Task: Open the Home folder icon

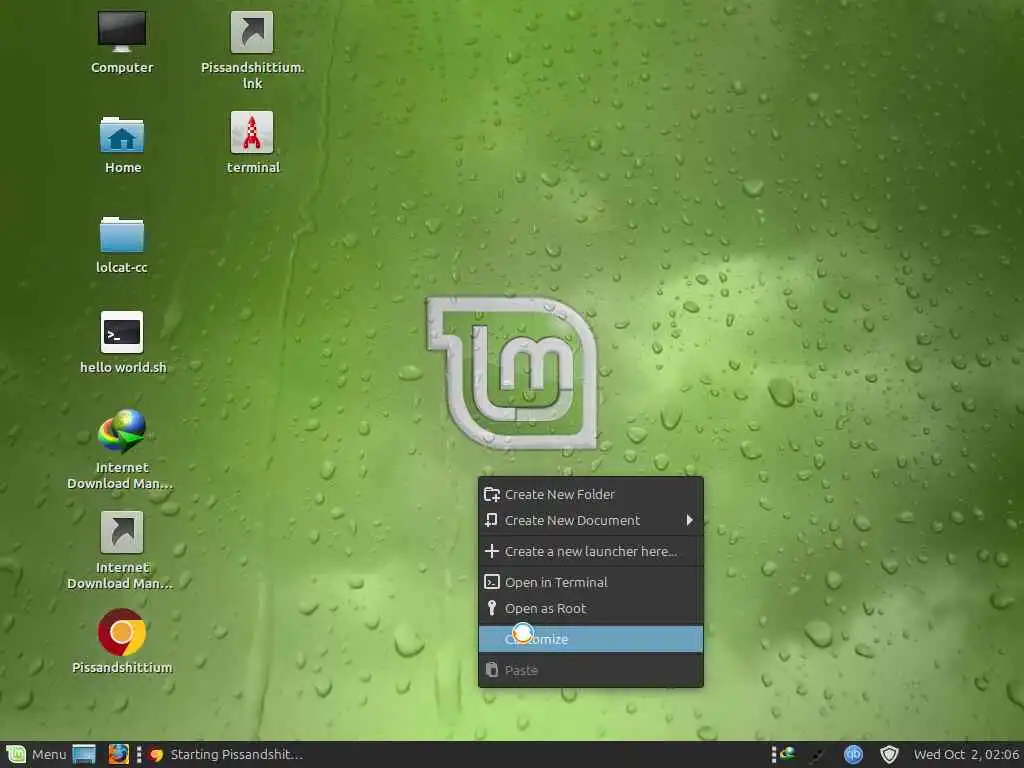Action: coord(122,135)
